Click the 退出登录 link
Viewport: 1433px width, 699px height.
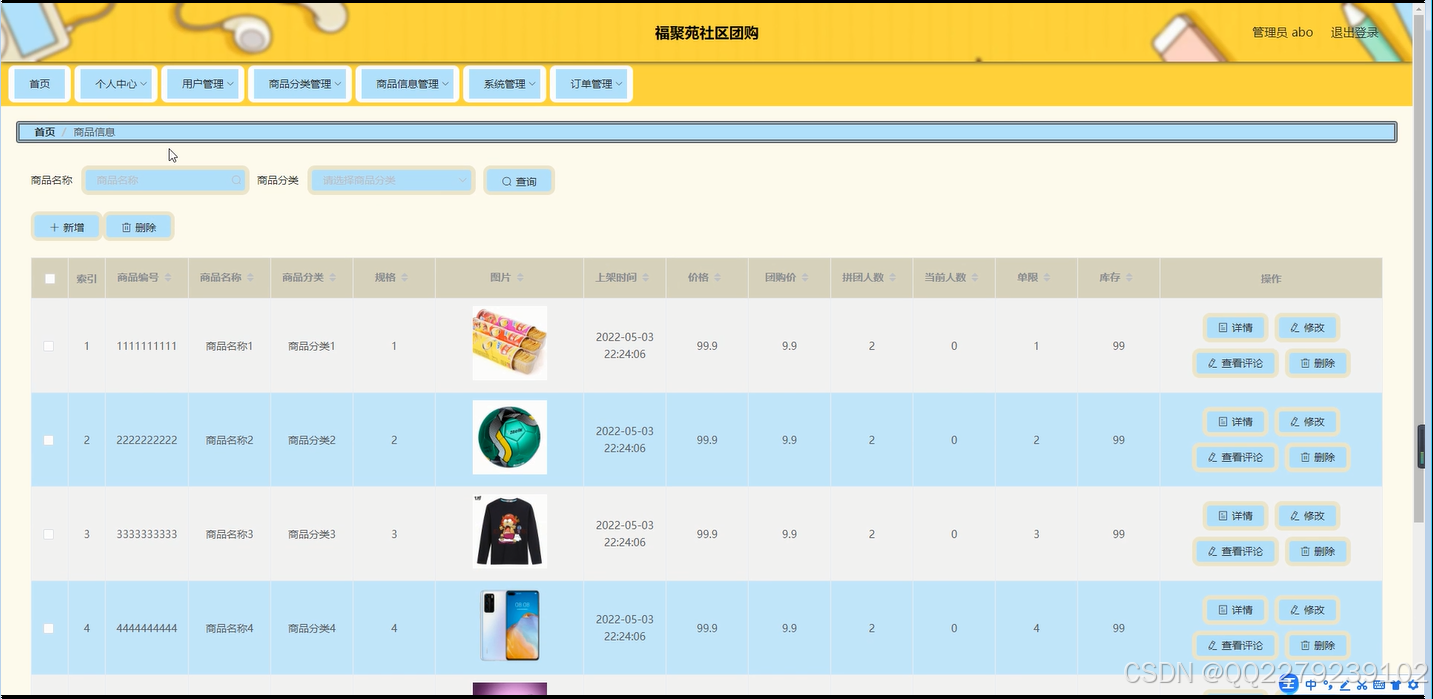coord(1354,32)
